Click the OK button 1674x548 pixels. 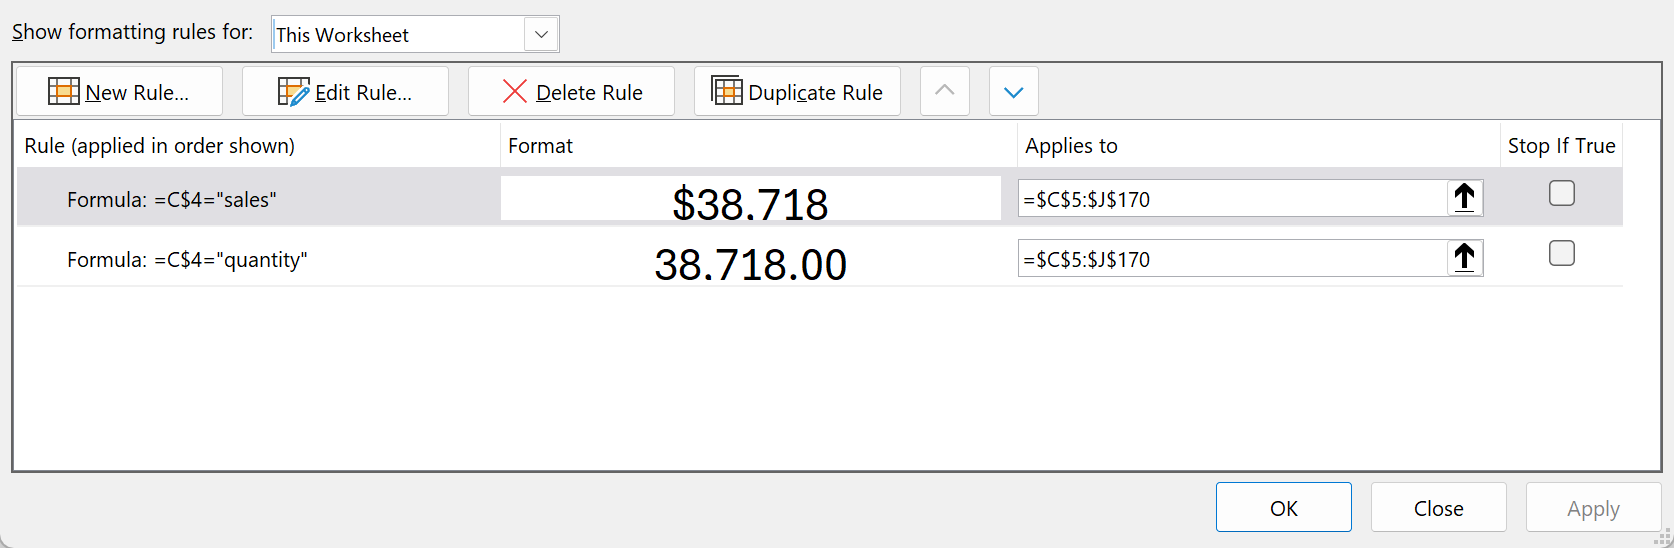coord(1283,508)
